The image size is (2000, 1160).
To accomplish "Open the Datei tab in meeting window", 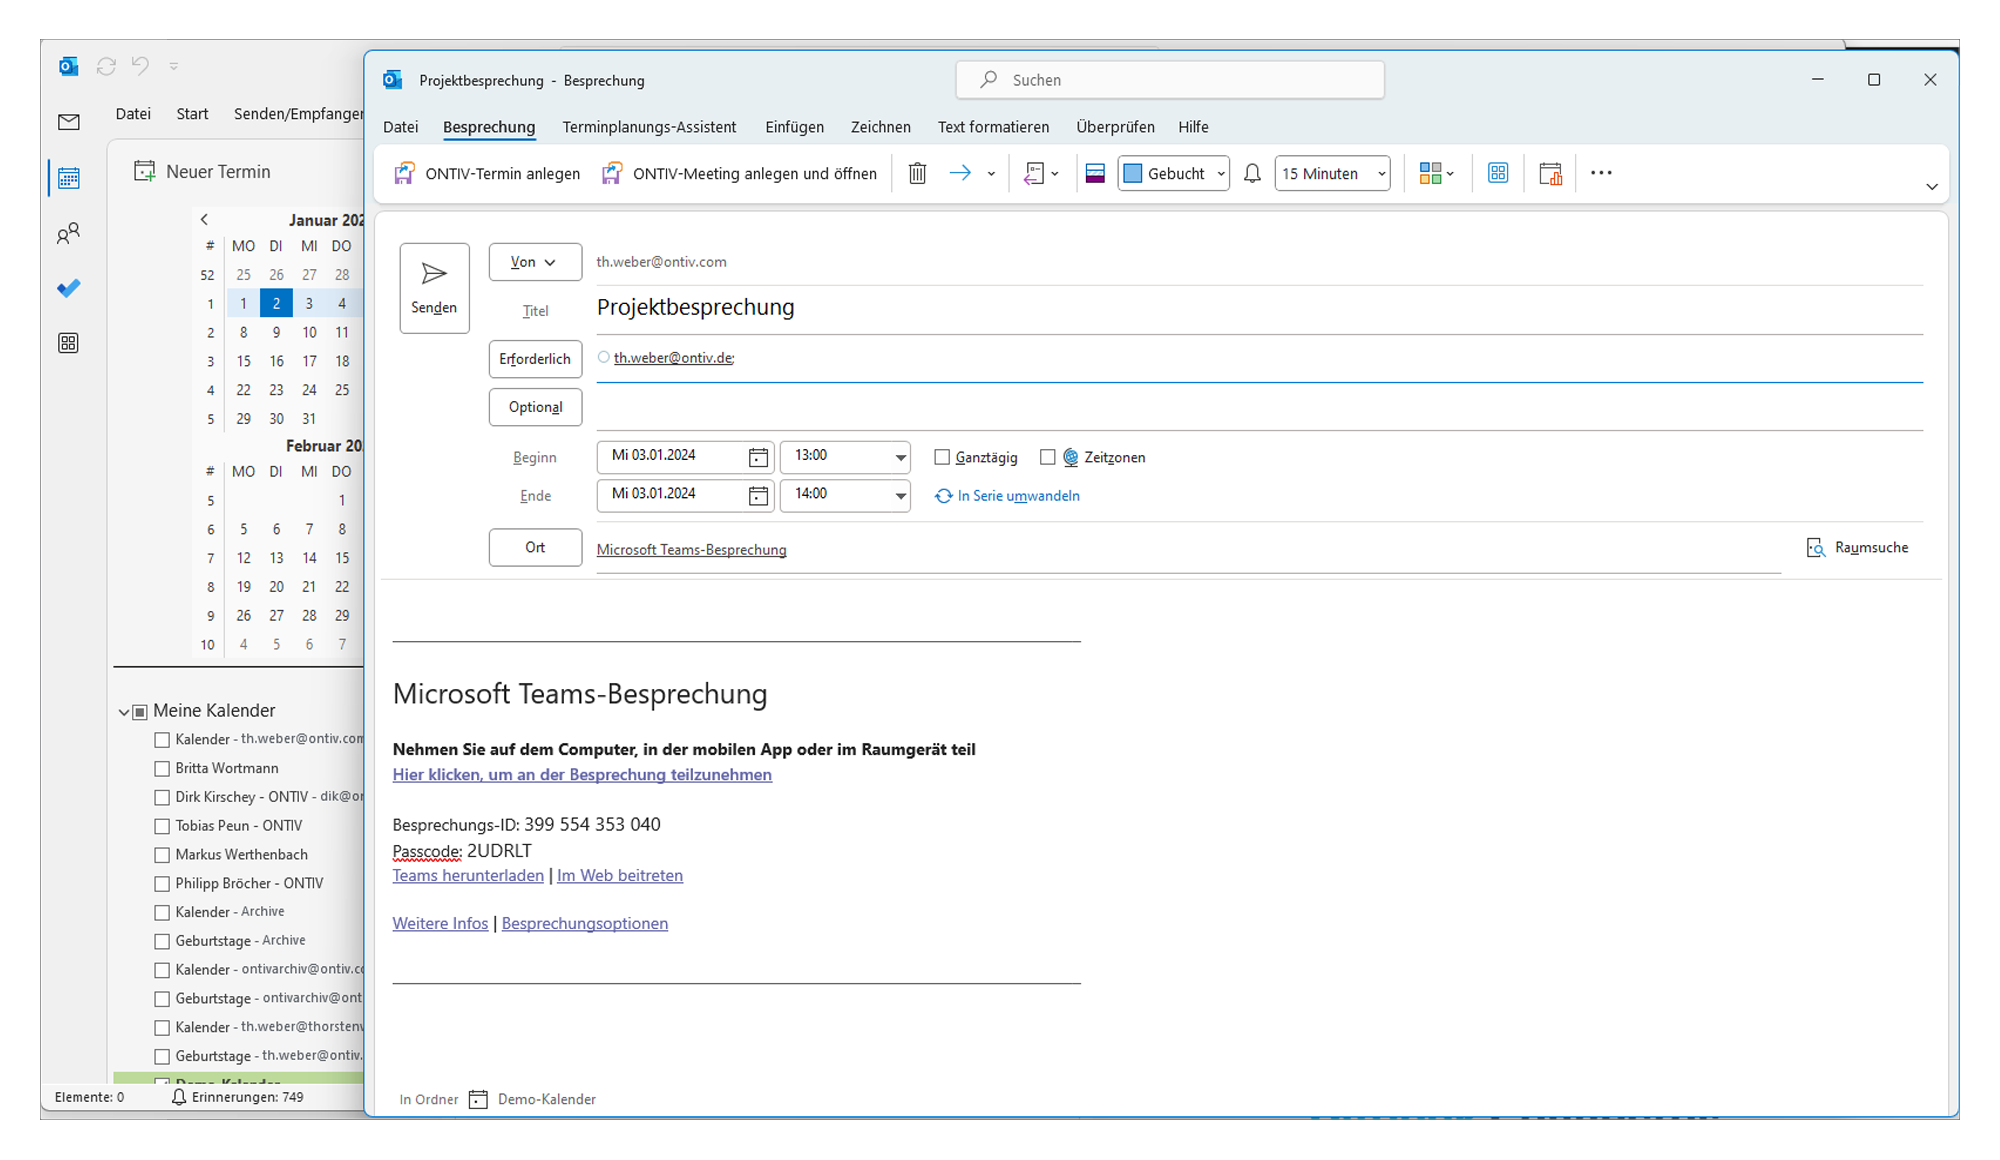I will click(400, 127).
